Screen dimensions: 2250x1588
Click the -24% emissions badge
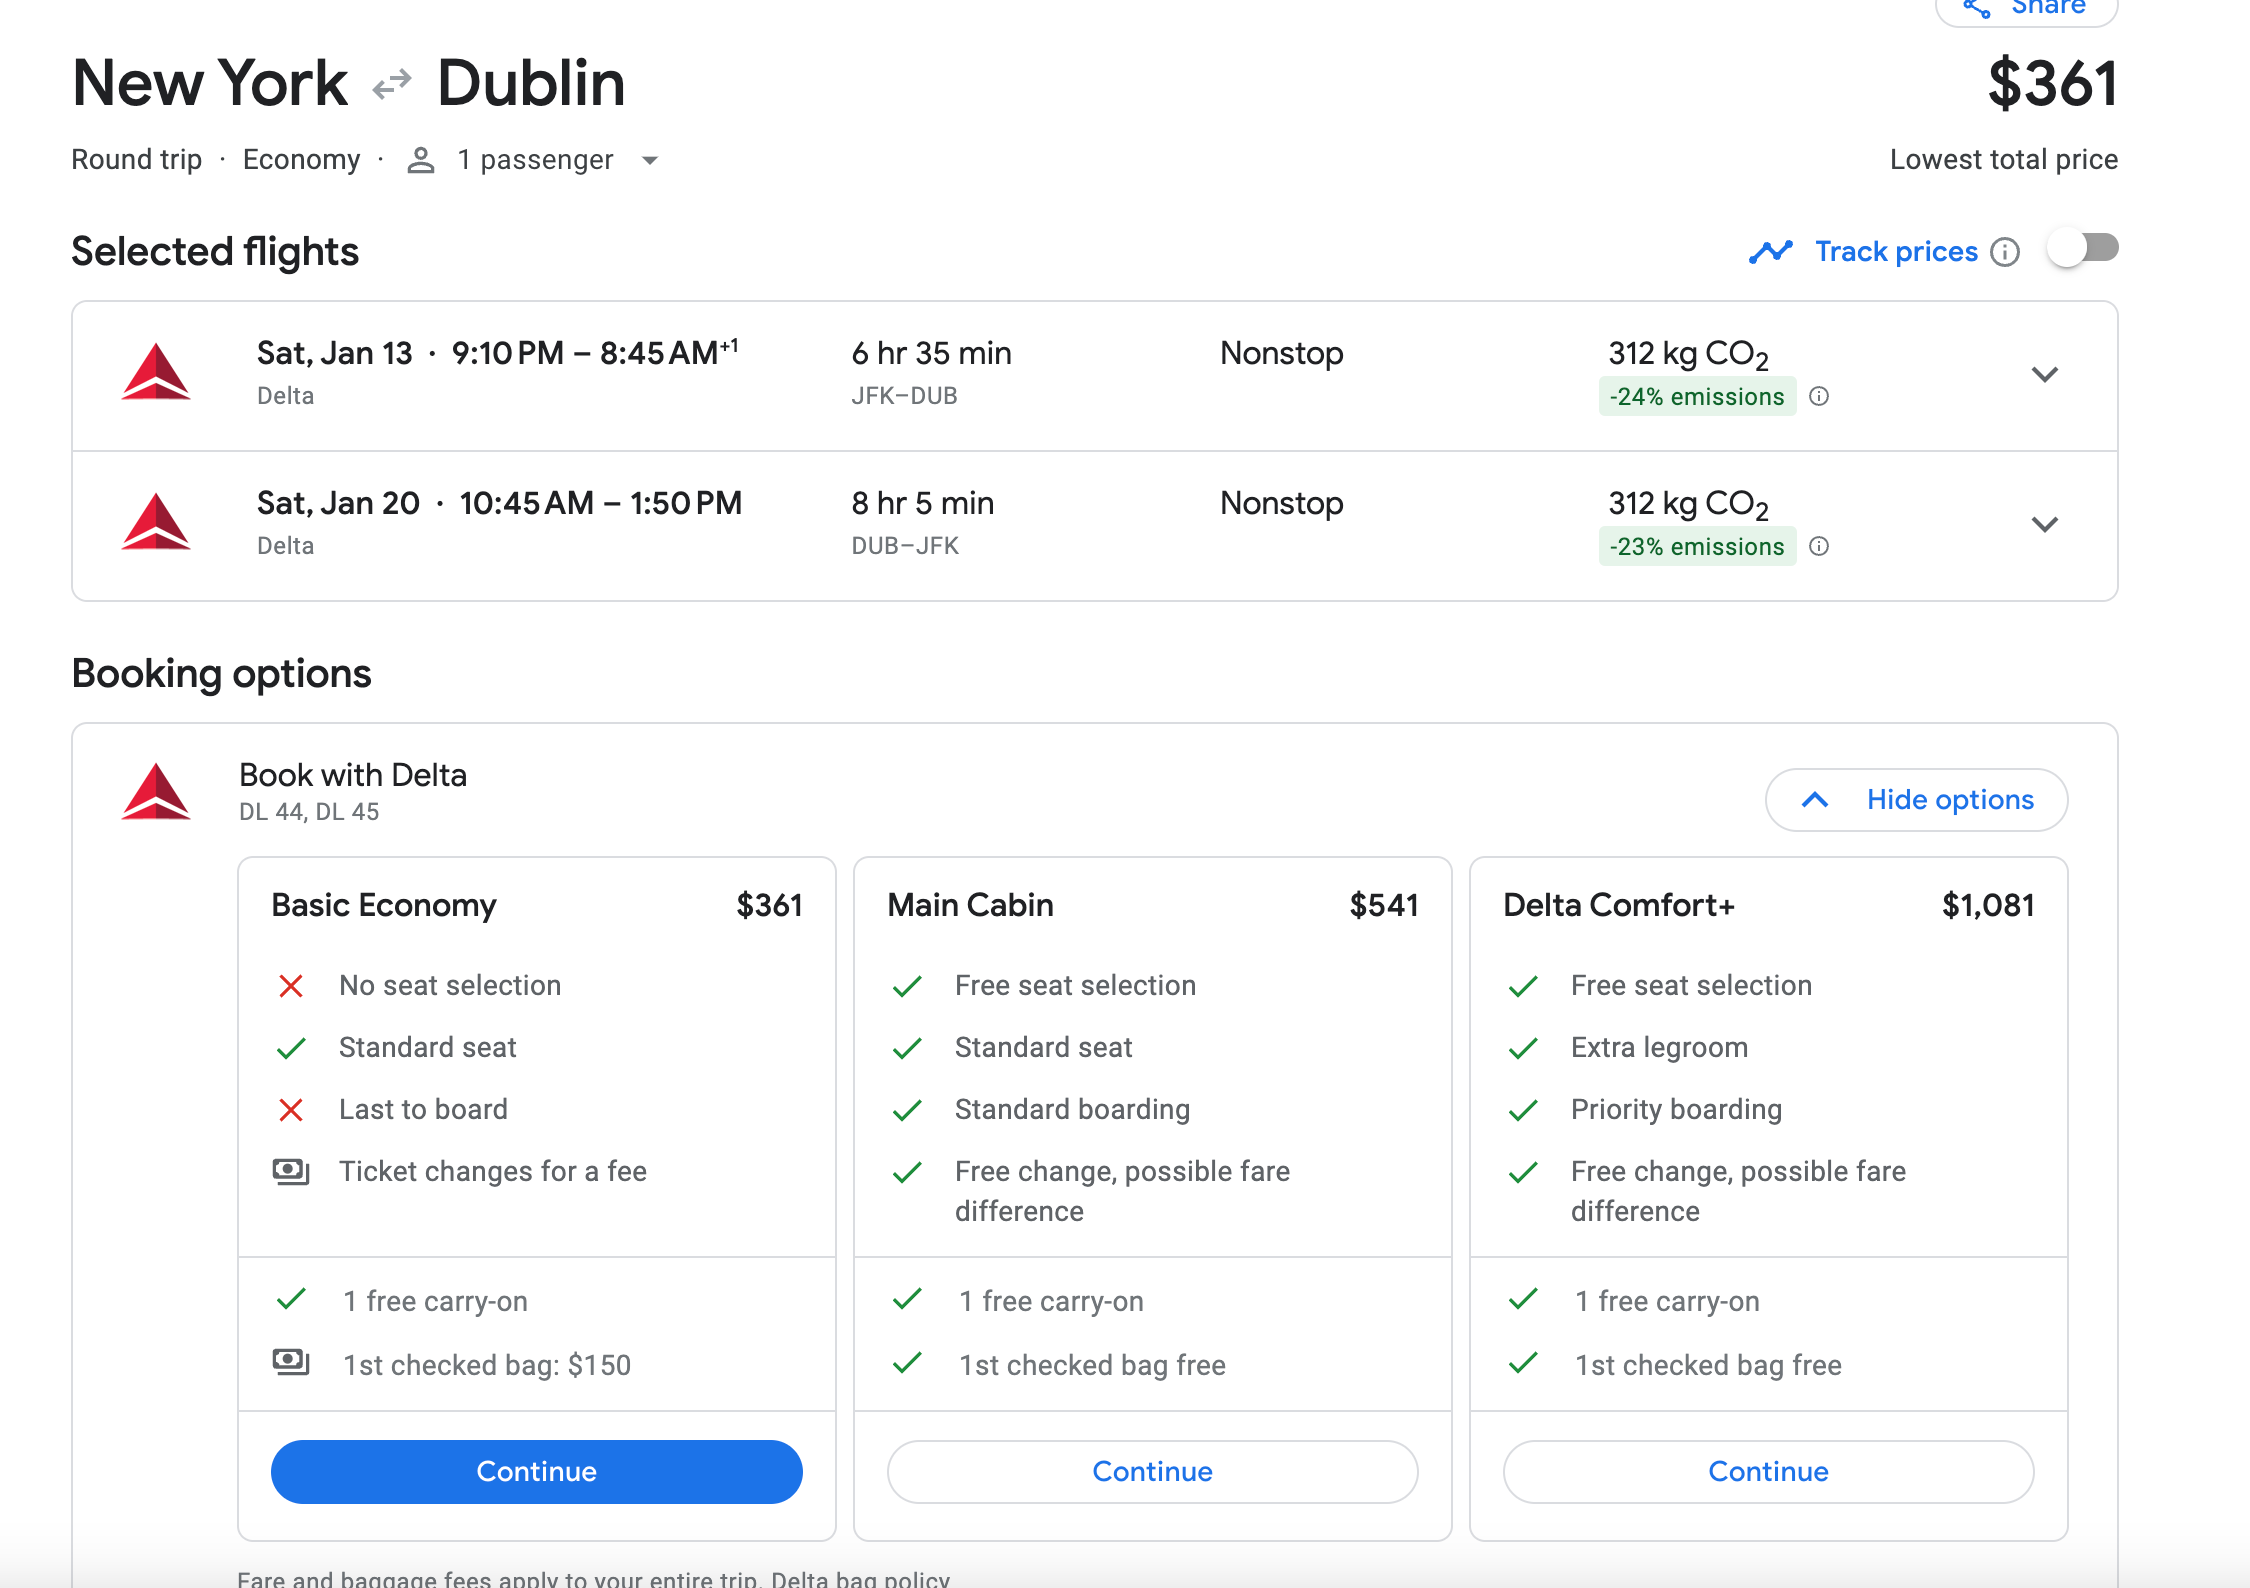point(1696,397)
